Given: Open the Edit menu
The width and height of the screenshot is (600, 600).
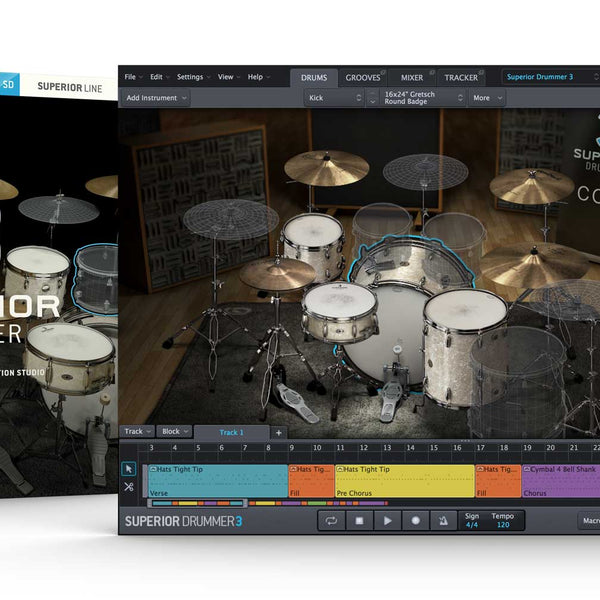Looking at the screenshot, I should coord(160,77).
